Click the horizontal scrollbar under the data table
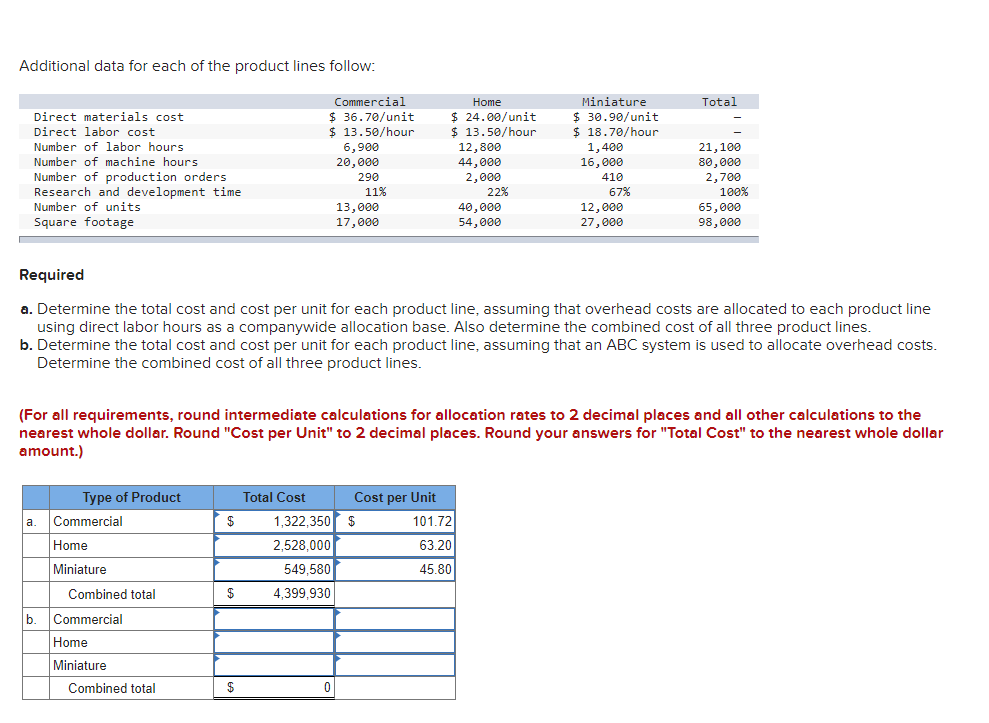Screen dimensions: 989x723 coord(389,239)
